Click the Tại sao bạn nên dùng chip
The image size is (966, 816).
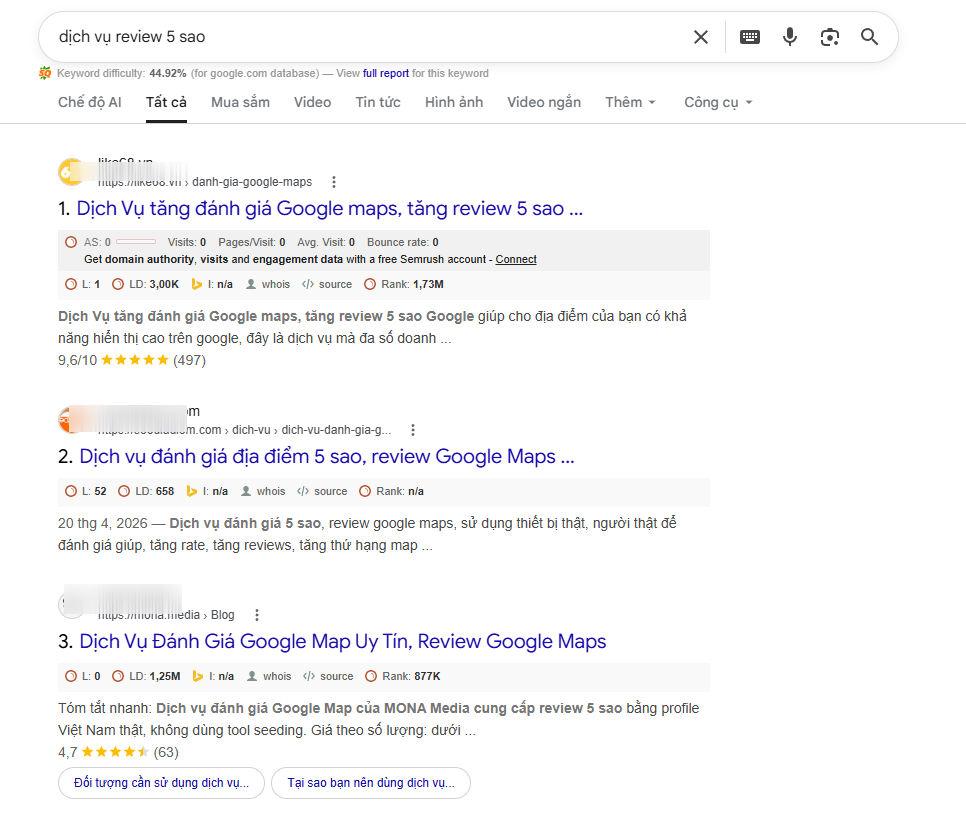pyautogui.click(x=371, y=783)
